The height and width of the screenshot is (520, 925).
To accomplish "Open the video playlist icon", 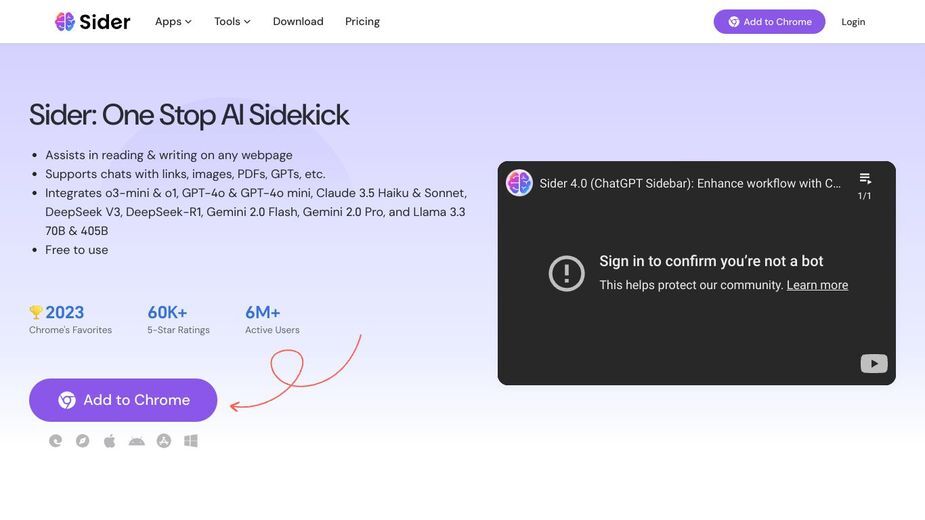I will (x=865, y=179).
